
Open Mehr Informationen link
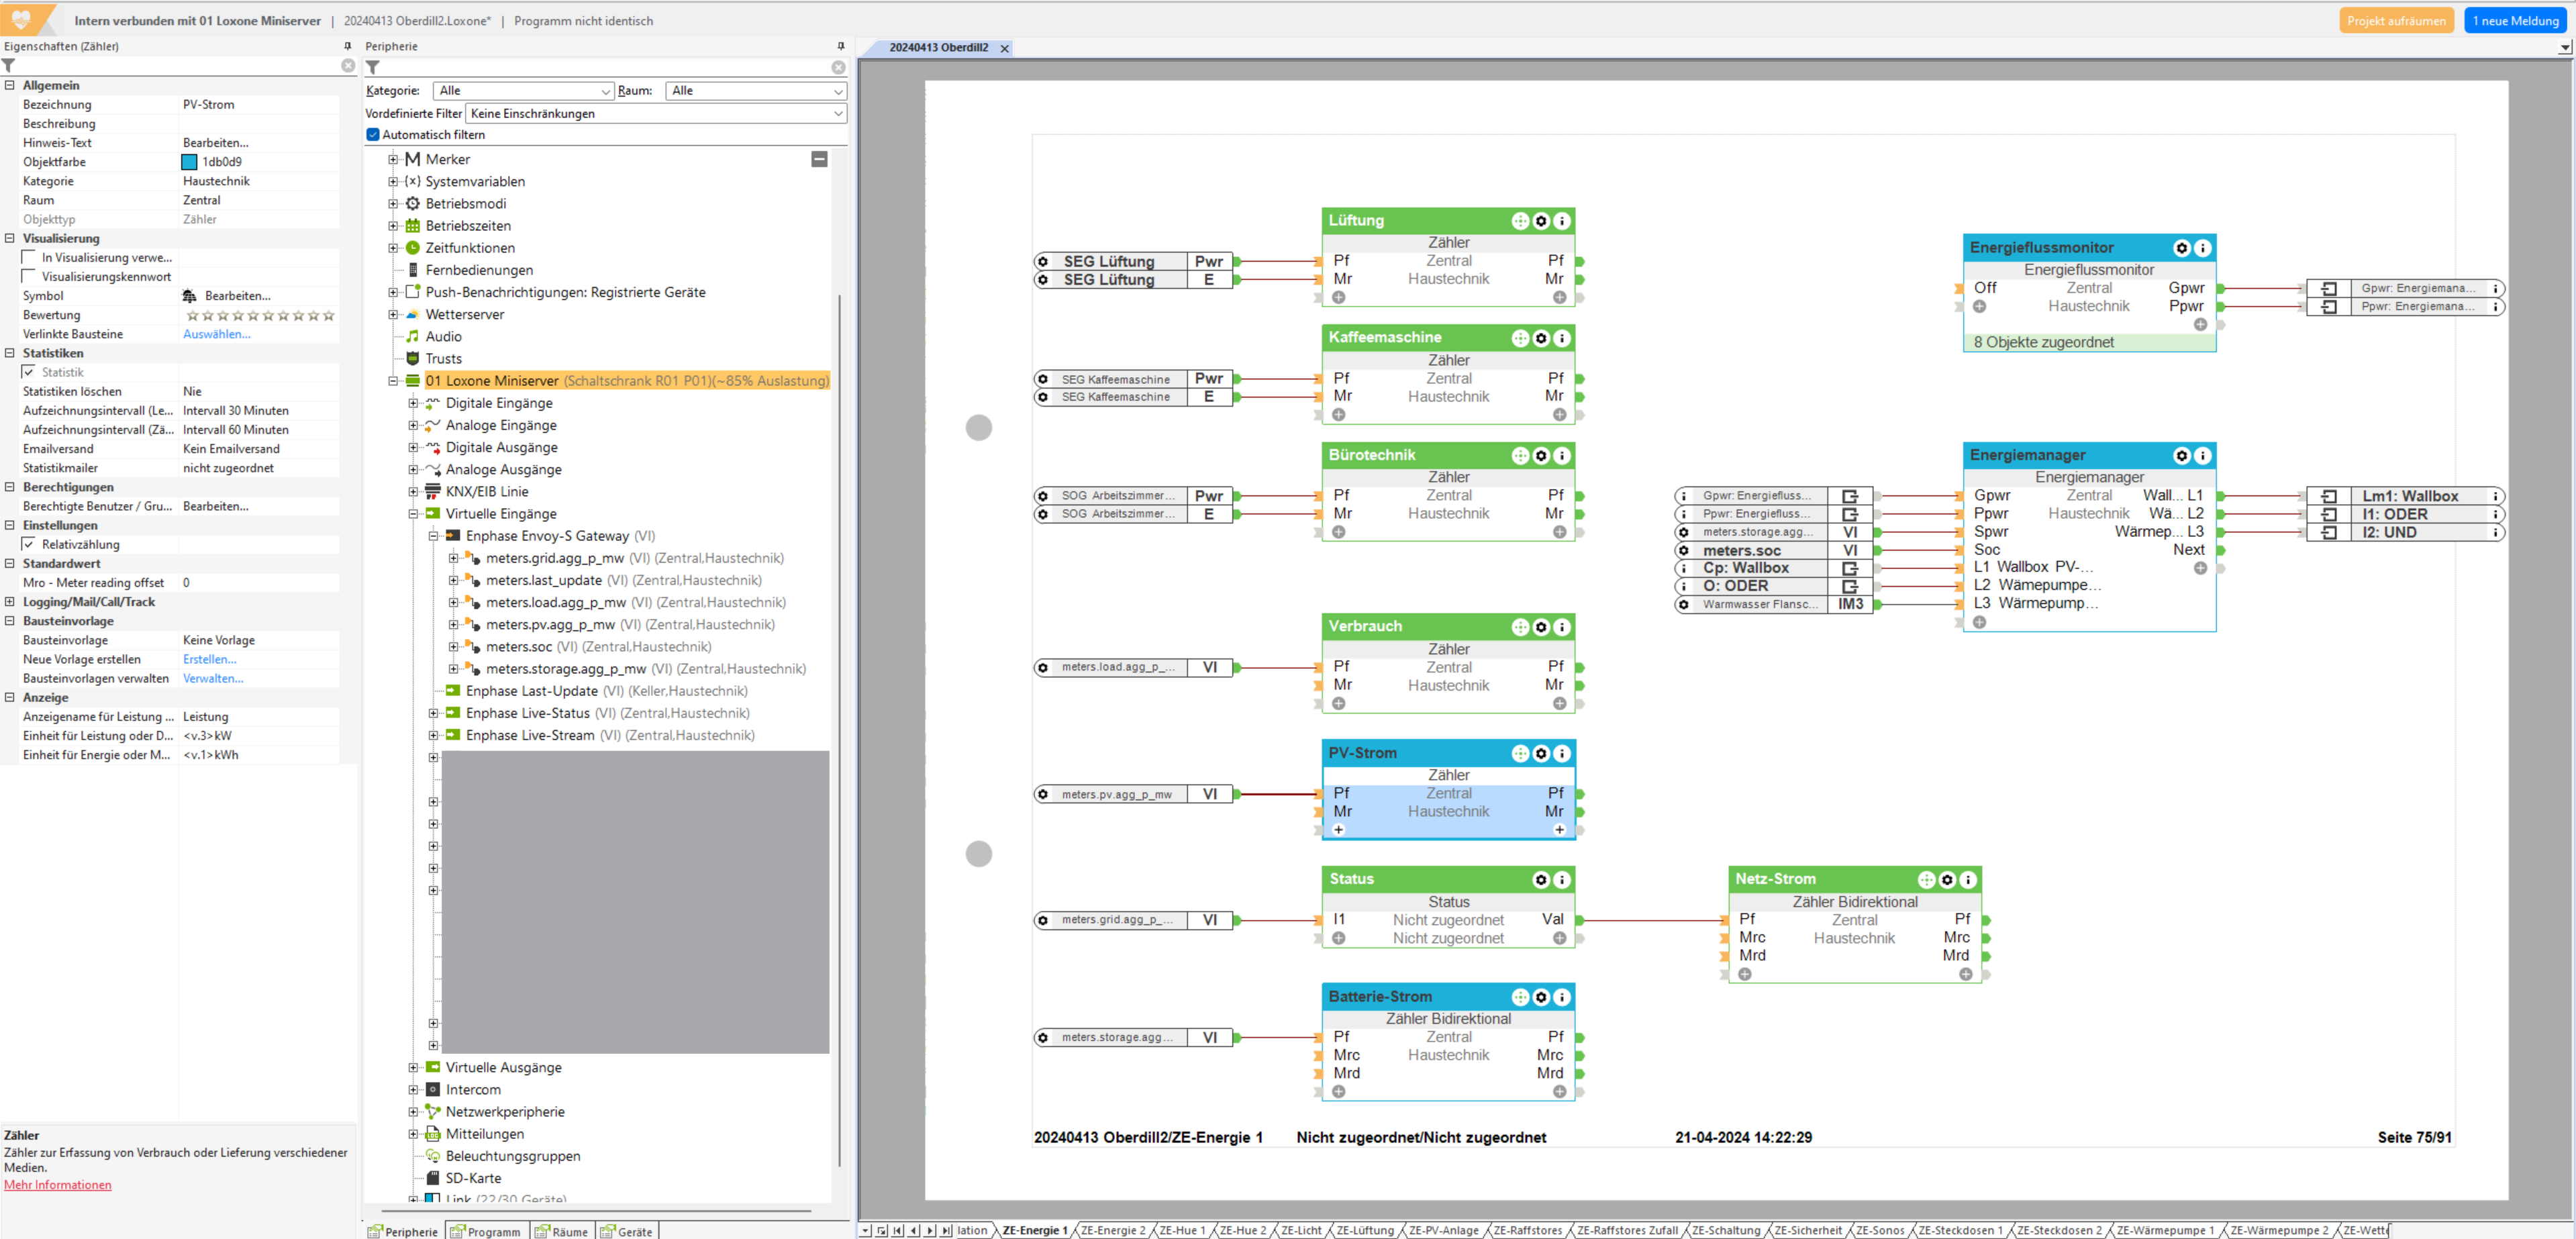coord(58,1185)
